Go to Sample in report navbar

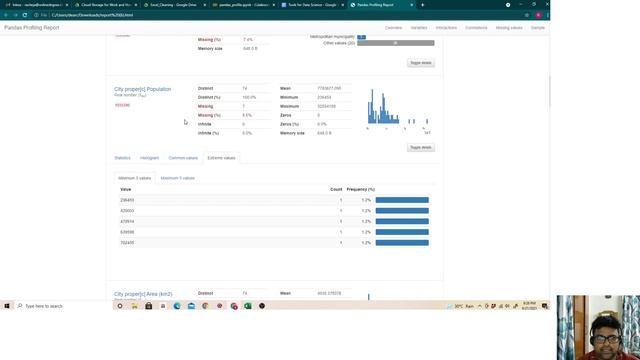(538, 28)
